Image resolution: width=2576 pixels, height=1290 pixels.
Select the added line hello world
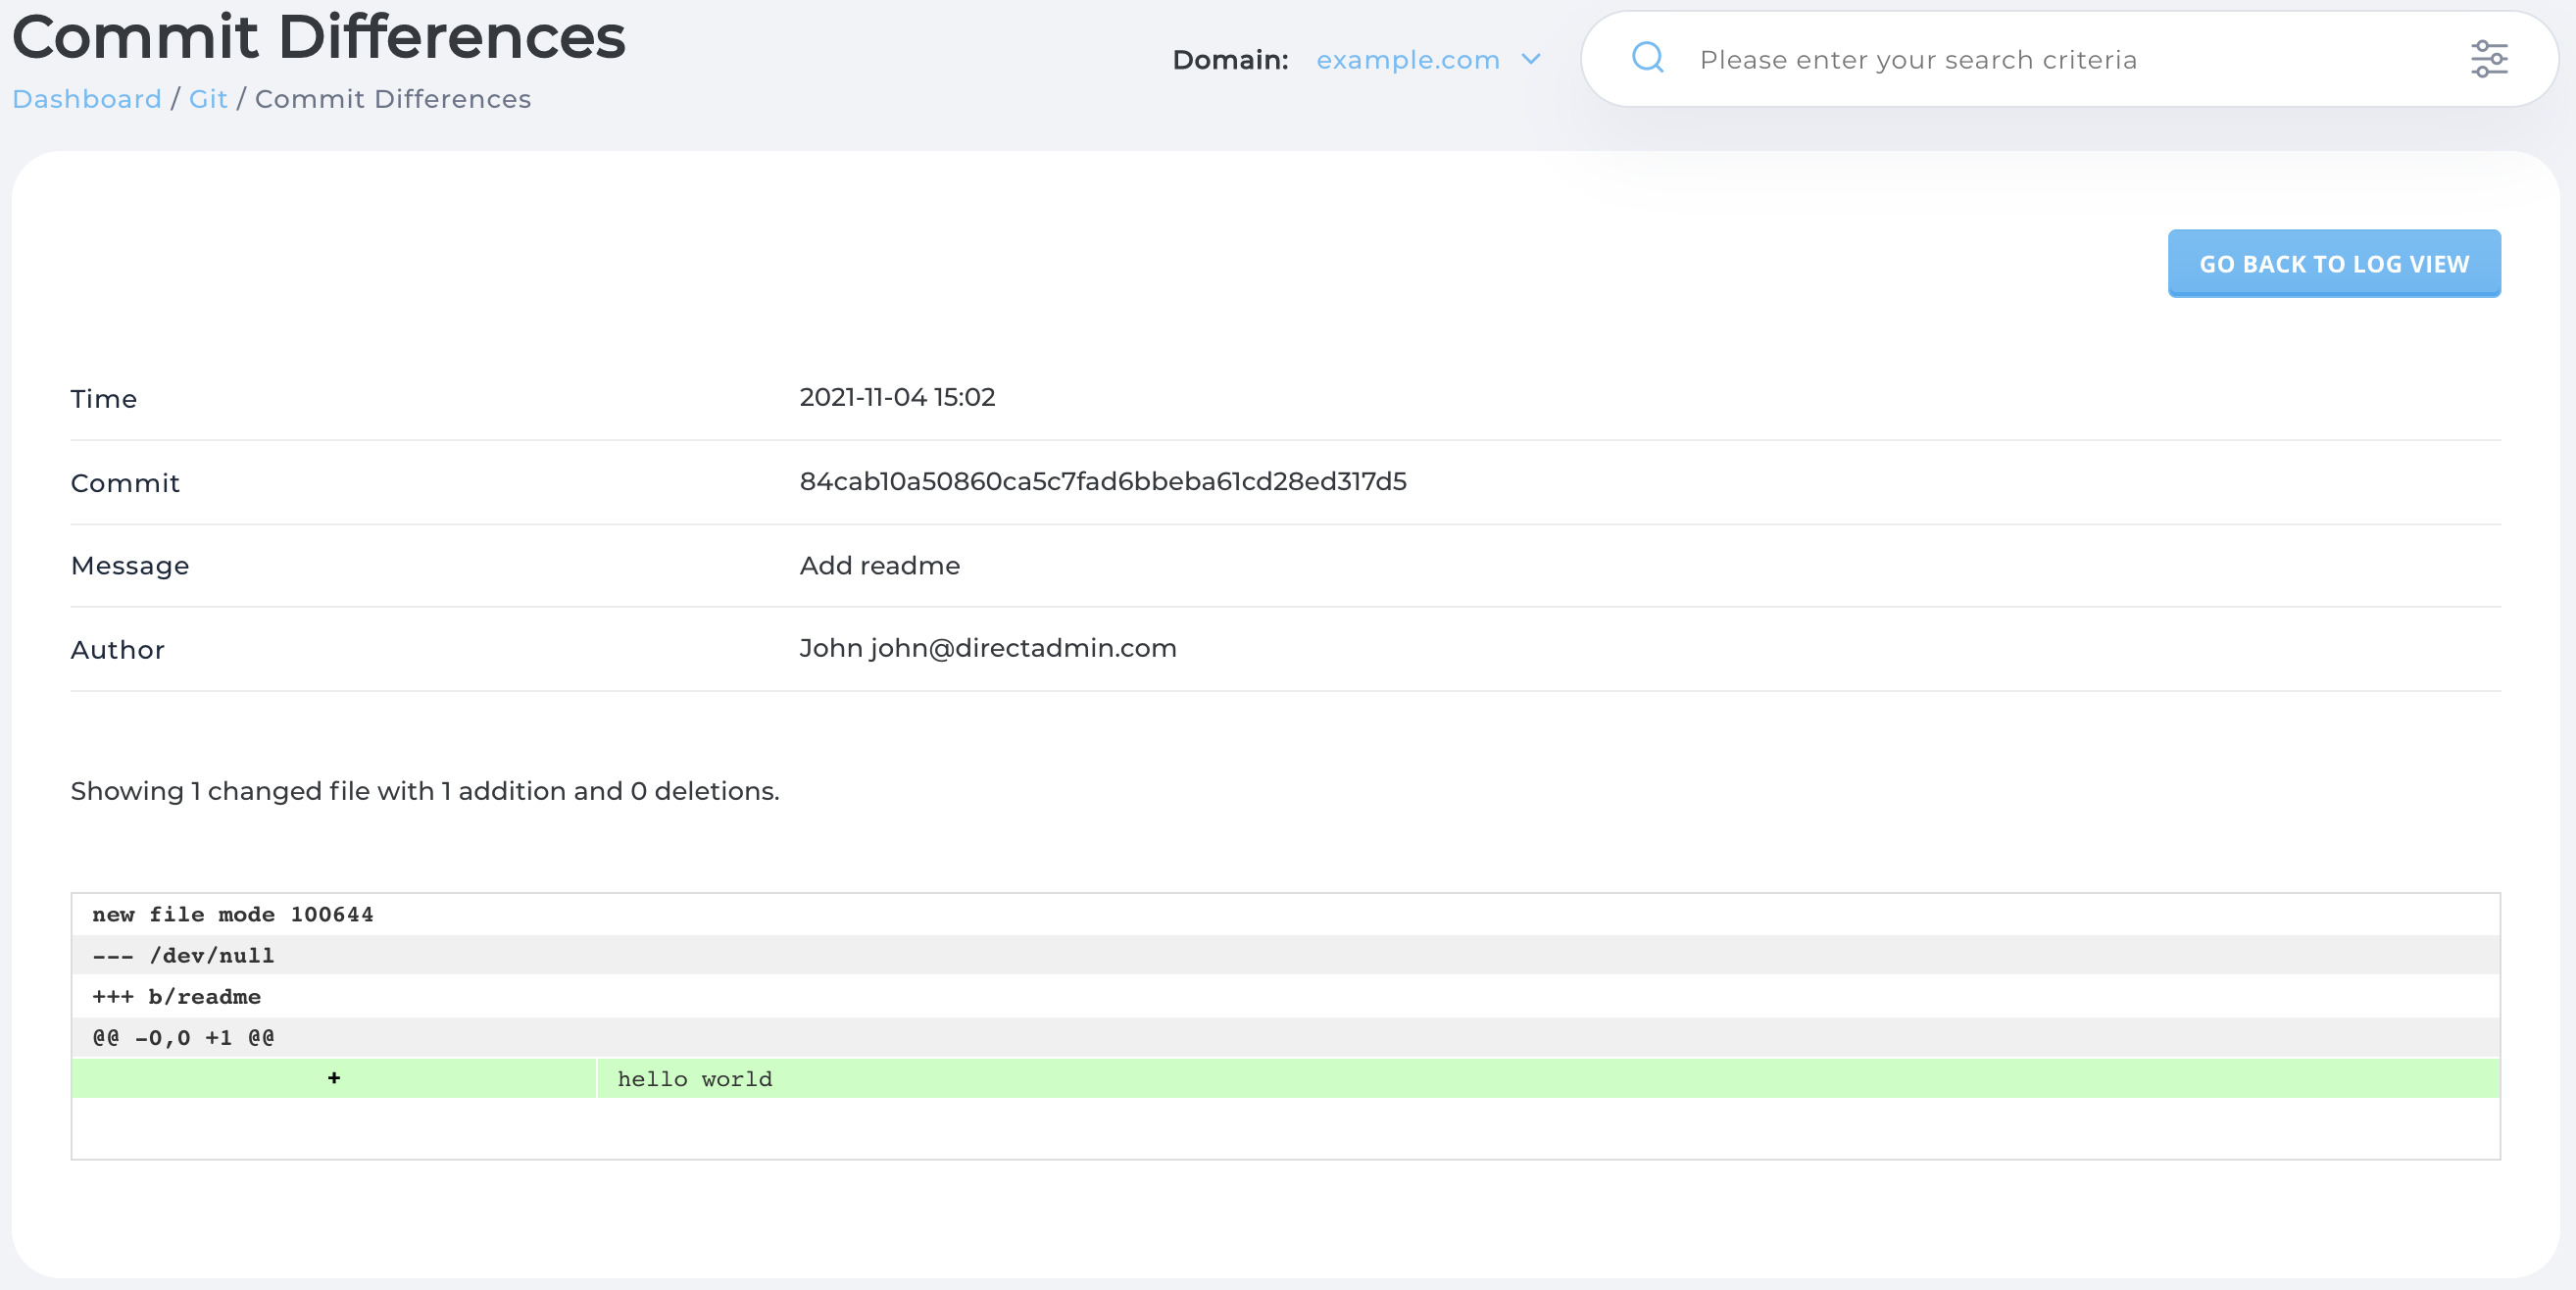tap(694, 1078)
